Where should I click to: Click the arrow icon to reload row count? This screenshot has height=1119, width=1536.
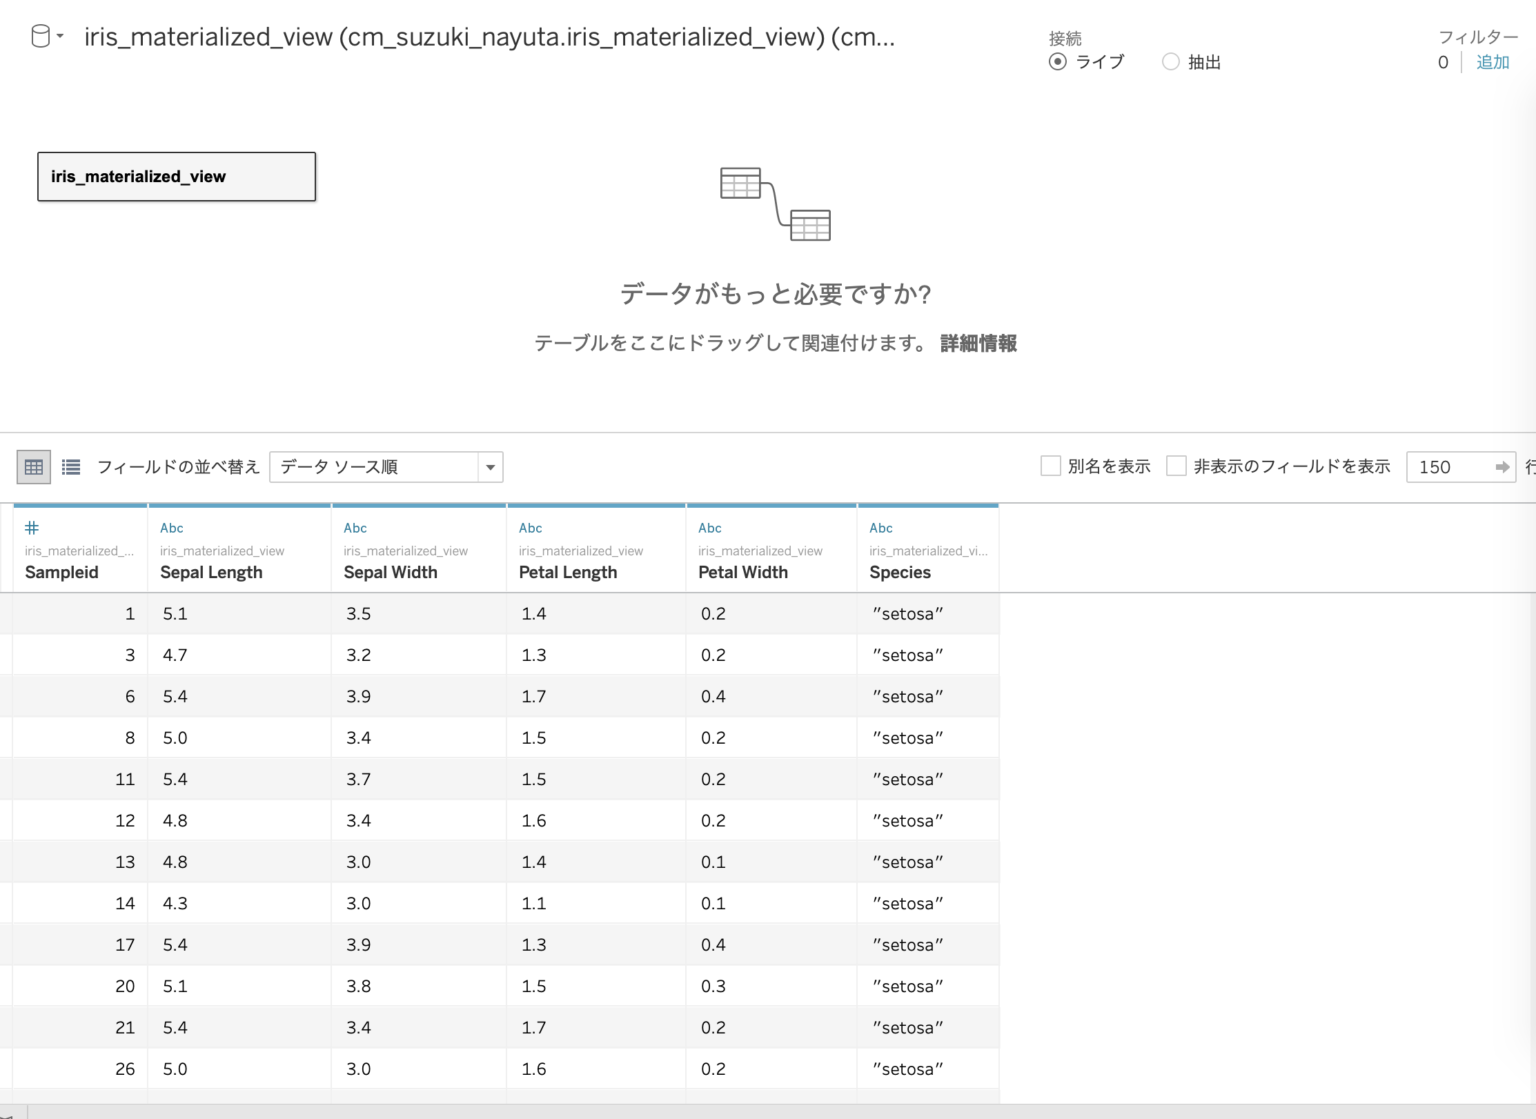[1502, 466]
